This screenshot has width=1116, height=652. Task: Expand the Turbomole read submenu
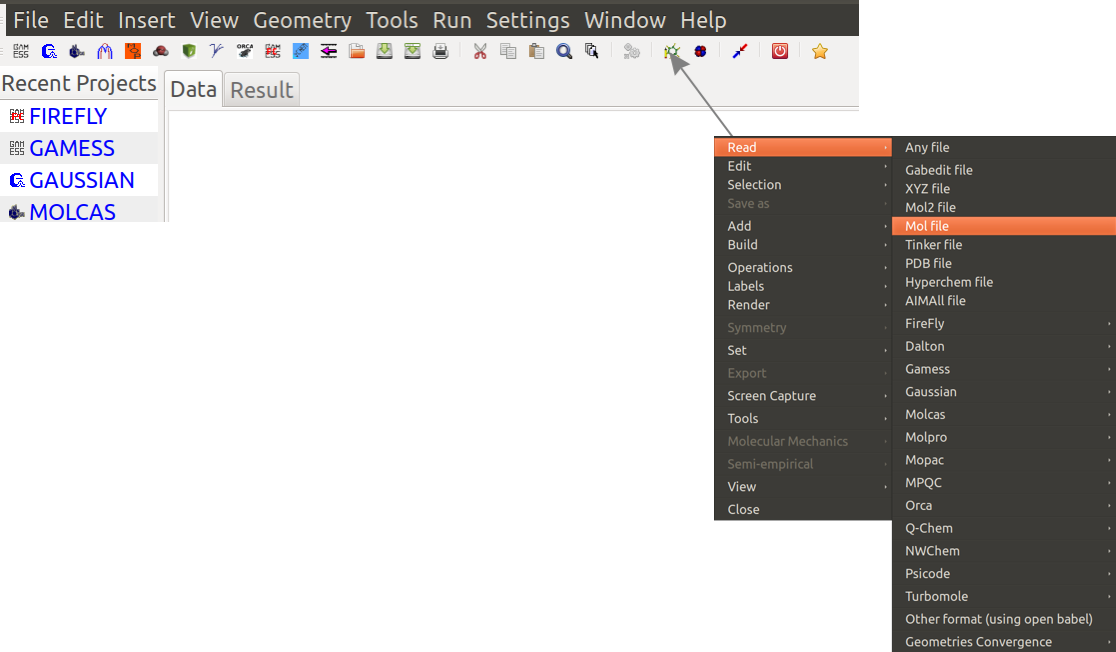click(x=1004, y=596)
